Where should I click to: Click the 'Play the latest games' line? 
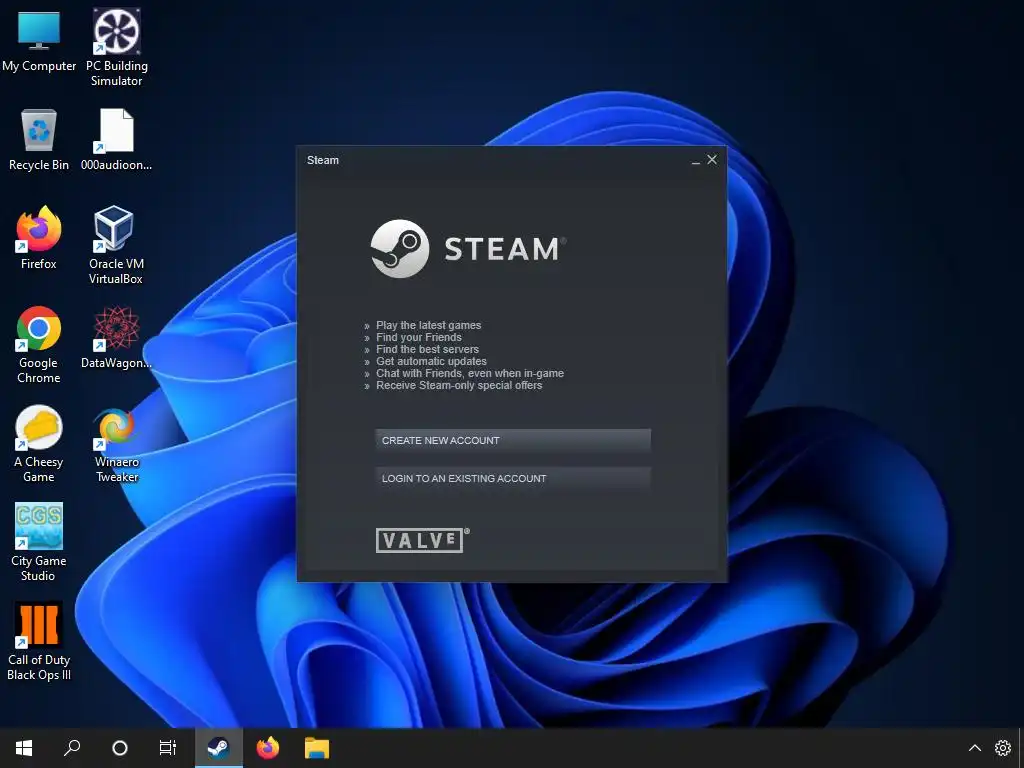click(428, 325)
